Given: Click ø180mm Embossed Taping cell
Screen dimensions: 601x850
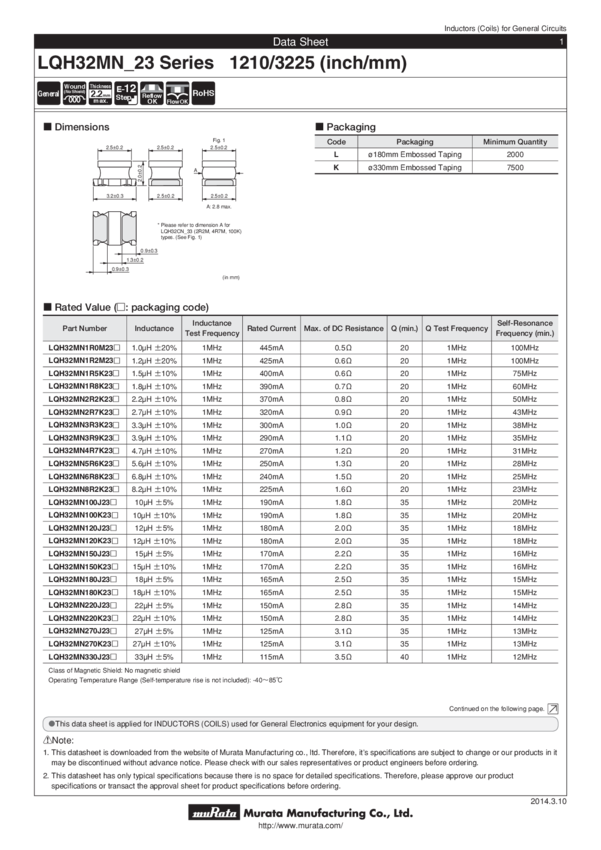Looking at the screenshot, I should pyautogui.click(x=415, y=154).
